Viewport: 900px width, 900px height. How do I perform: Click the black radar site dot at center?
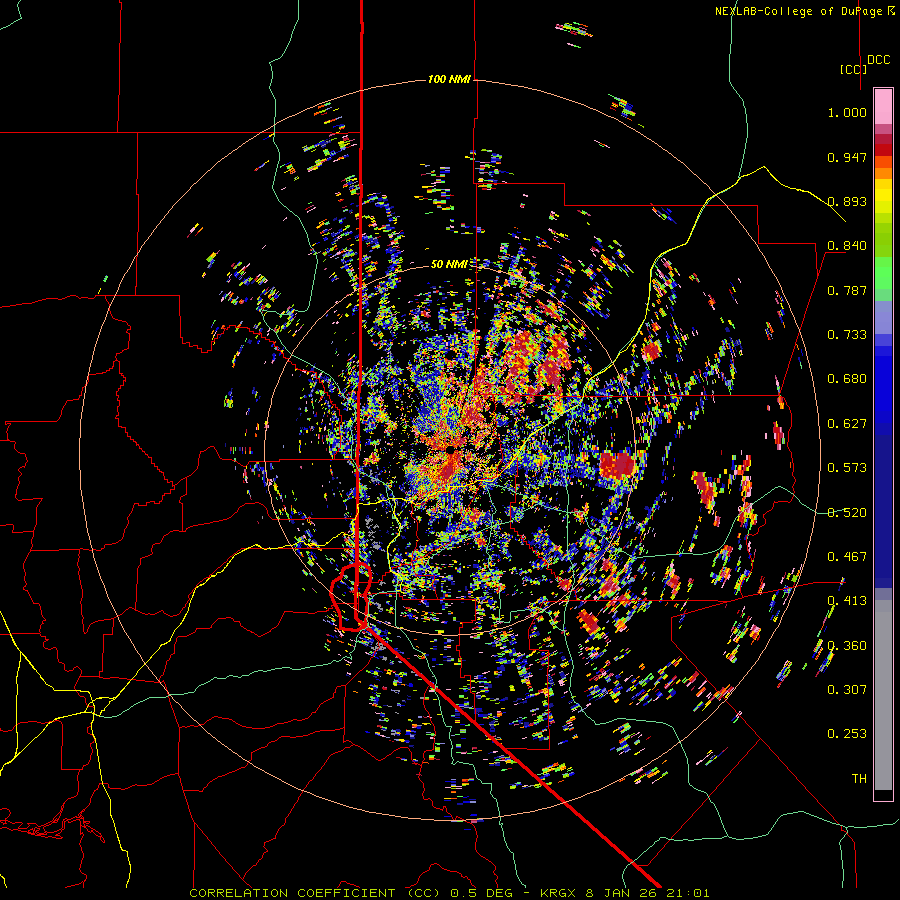[x=450, y=450]
